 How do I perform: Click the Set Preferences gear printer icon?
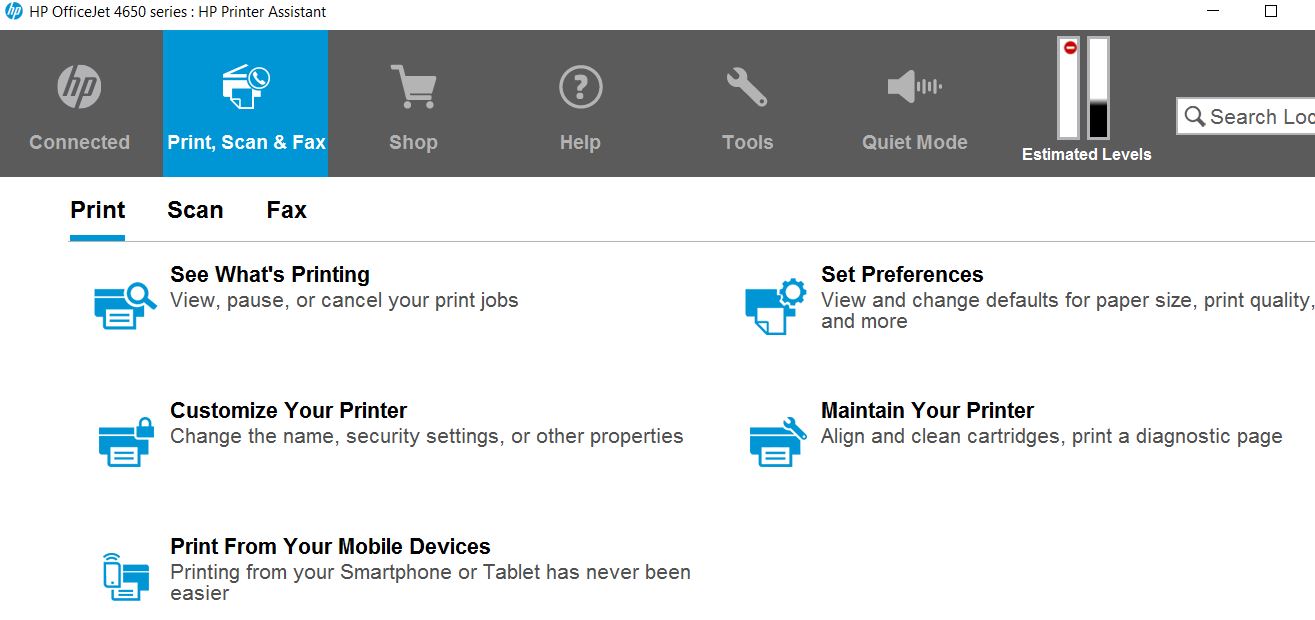coord(775,306)
